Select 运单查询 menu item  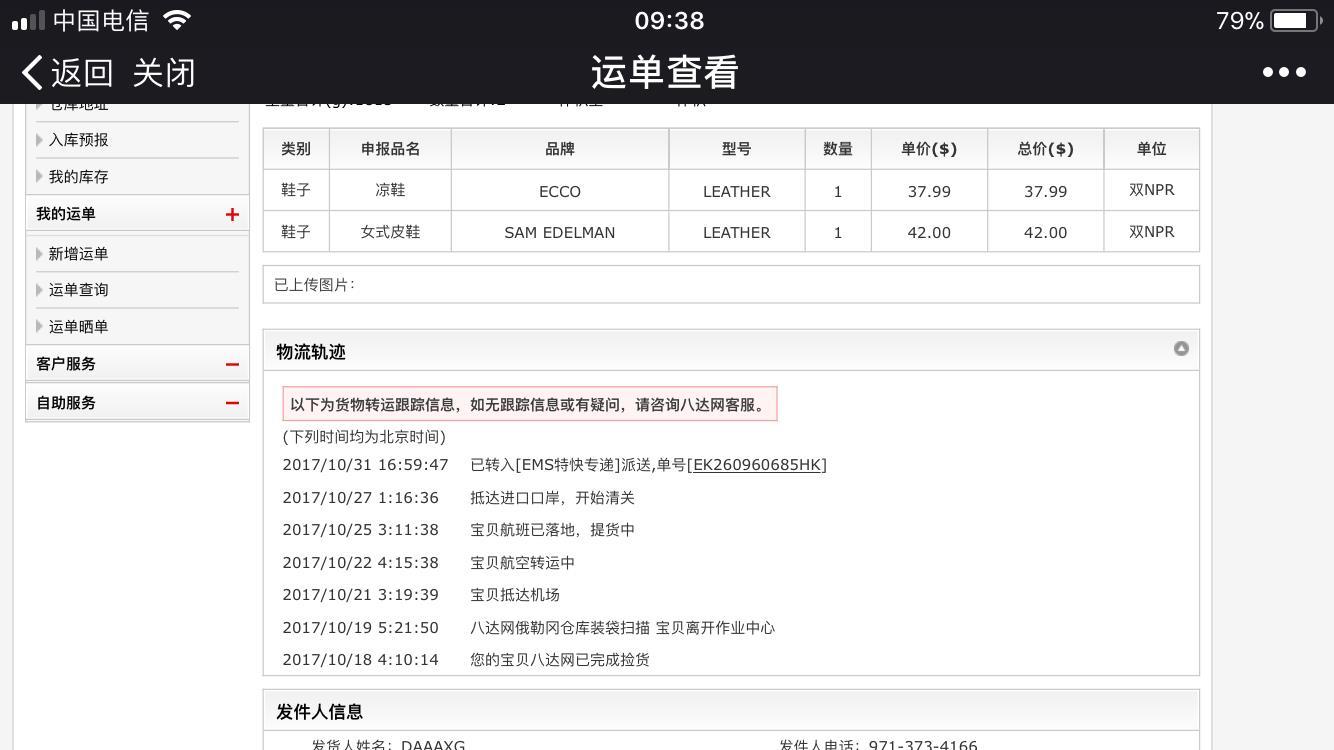[78, 290]
